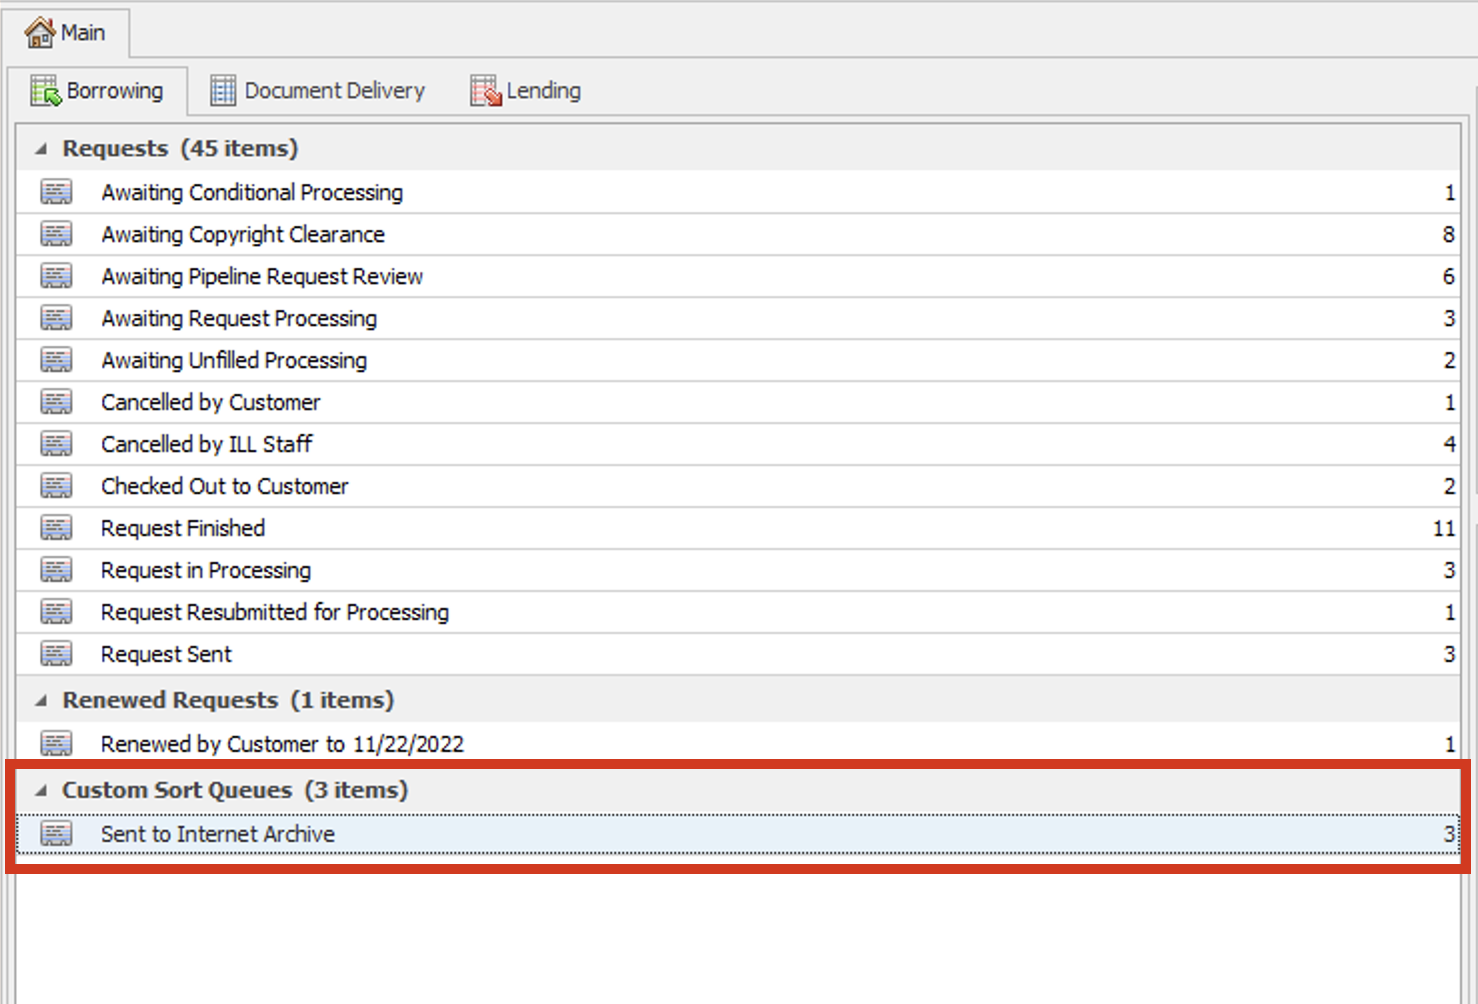Click the Request Finished queue icon
The image size is (1478, 1004).
click(x=57, y=528)
